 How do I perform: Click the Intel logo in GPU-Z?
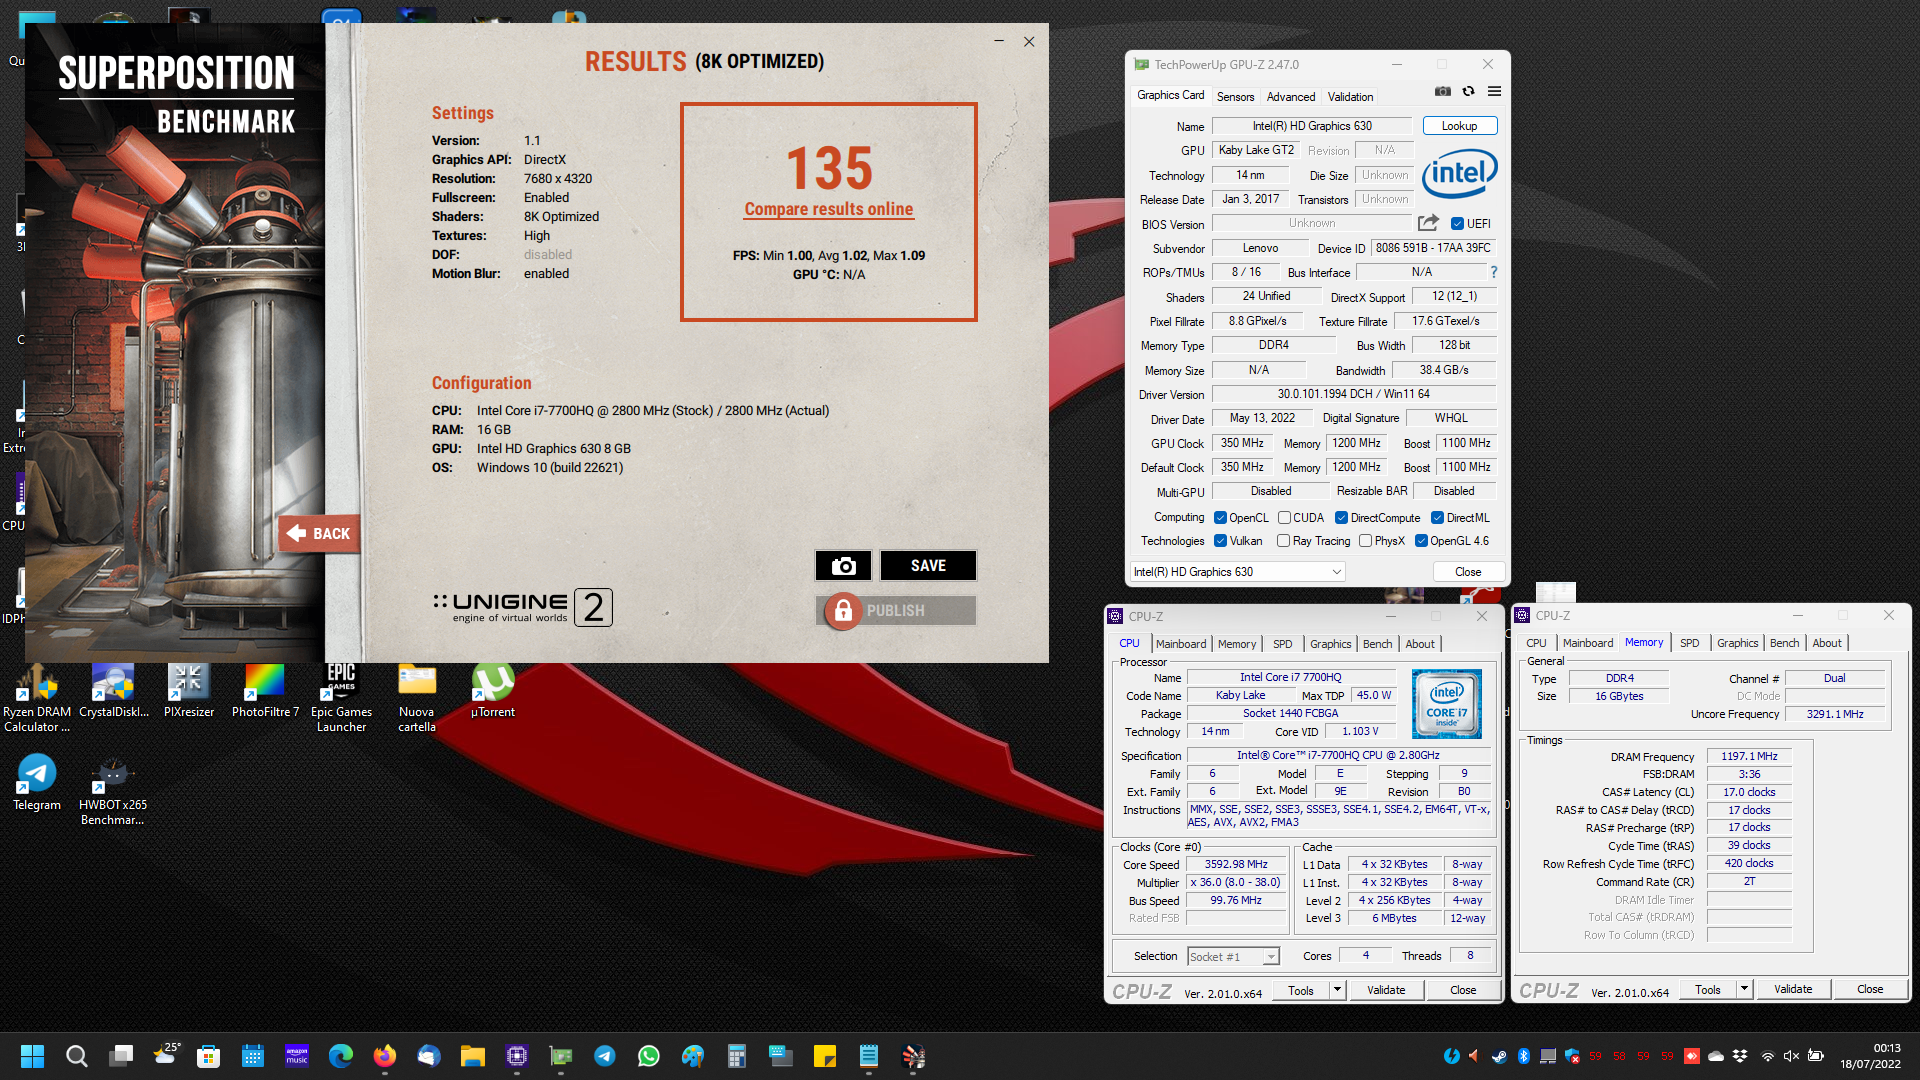pyautogui.click(x=1459, y=174)
